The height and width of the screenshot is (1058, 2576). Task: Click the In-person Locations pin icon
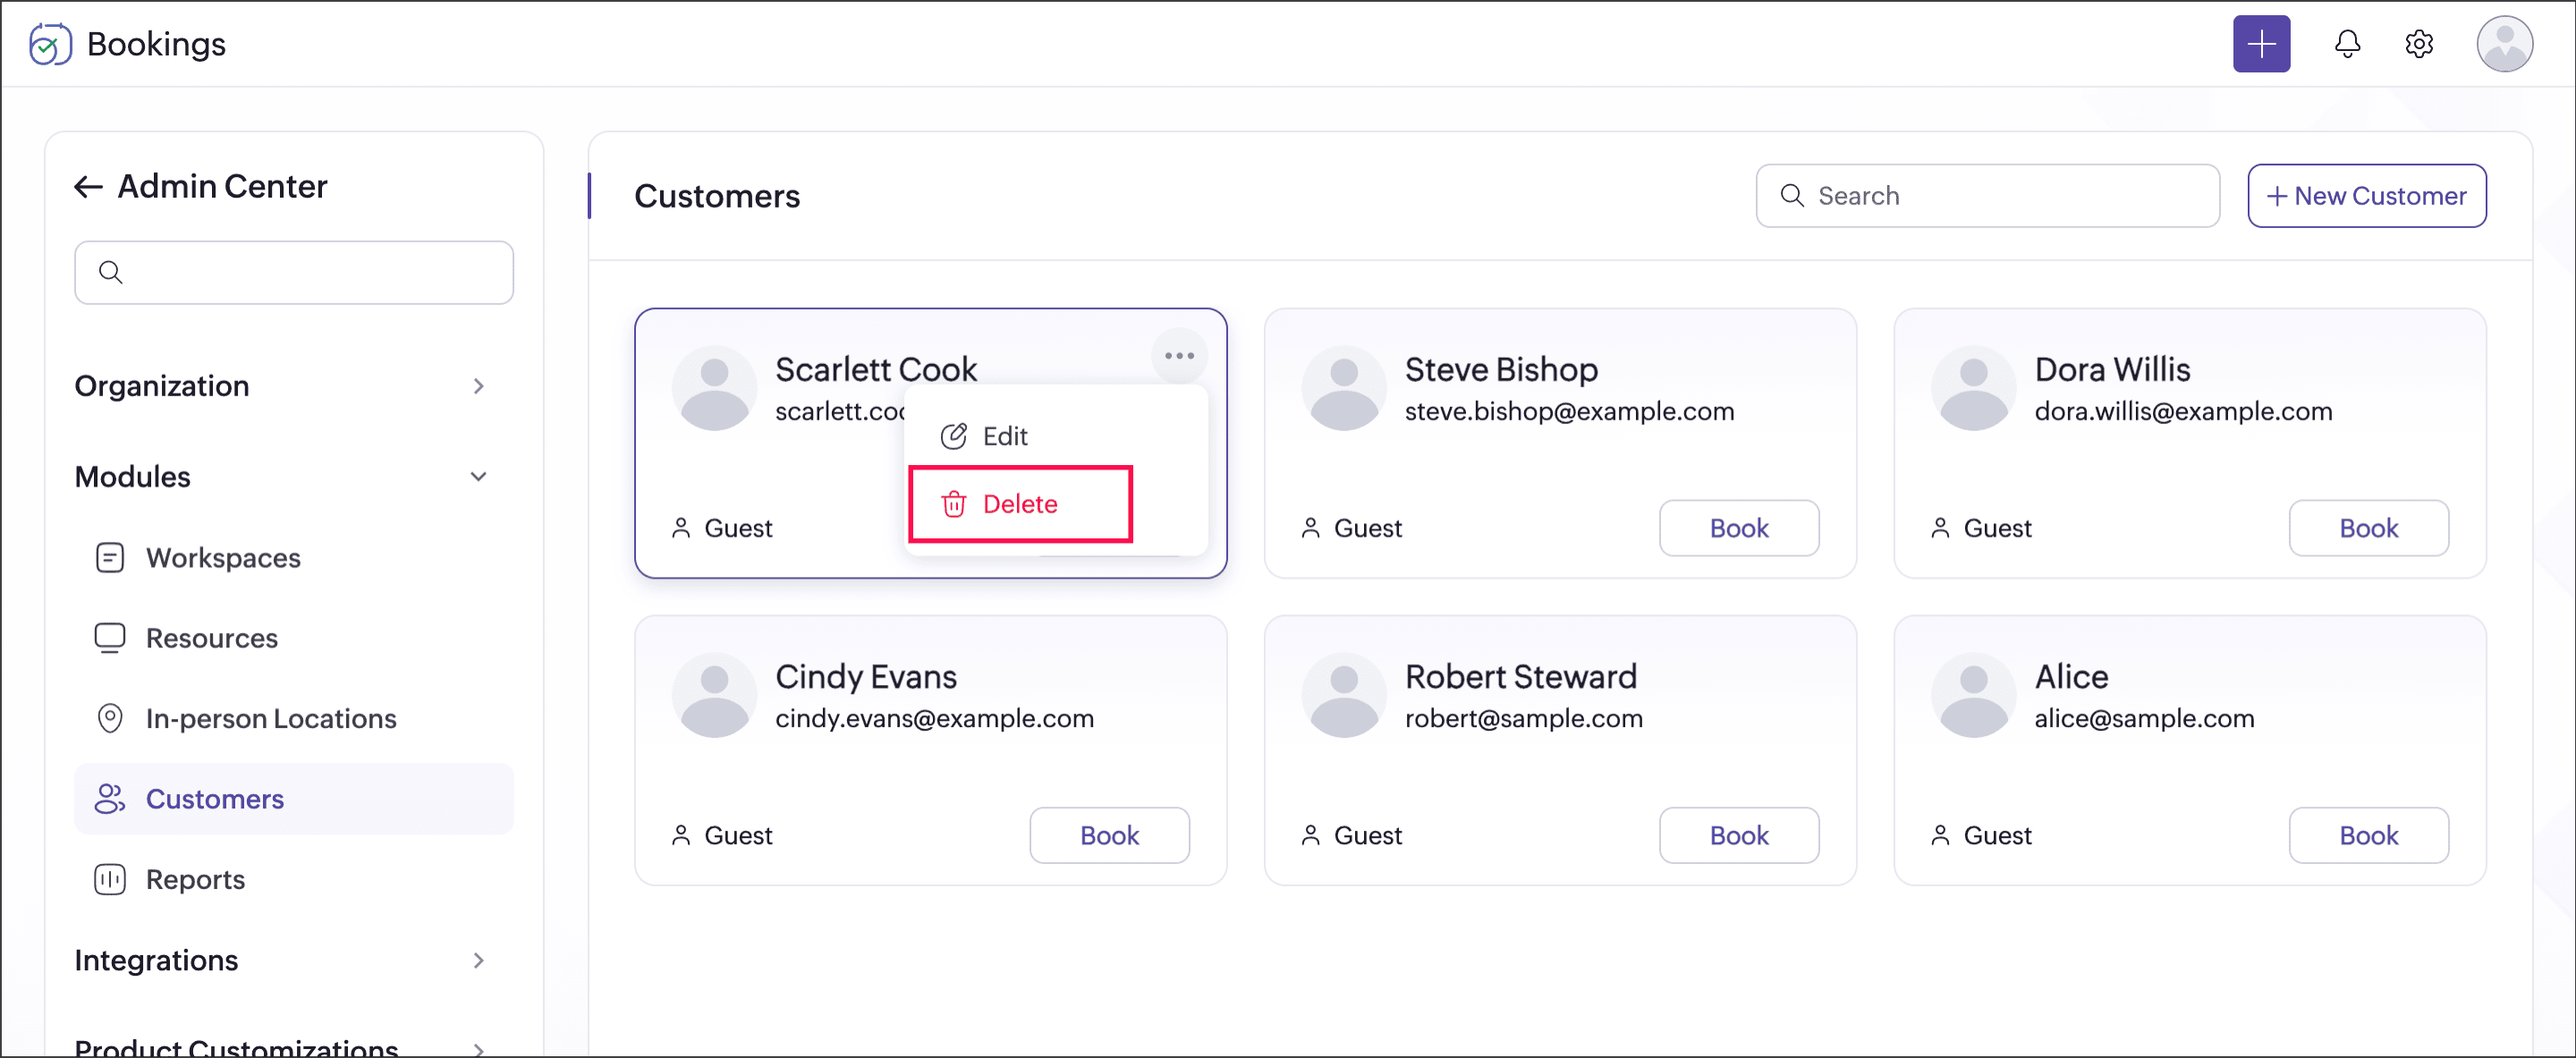[x=110, y=718]
